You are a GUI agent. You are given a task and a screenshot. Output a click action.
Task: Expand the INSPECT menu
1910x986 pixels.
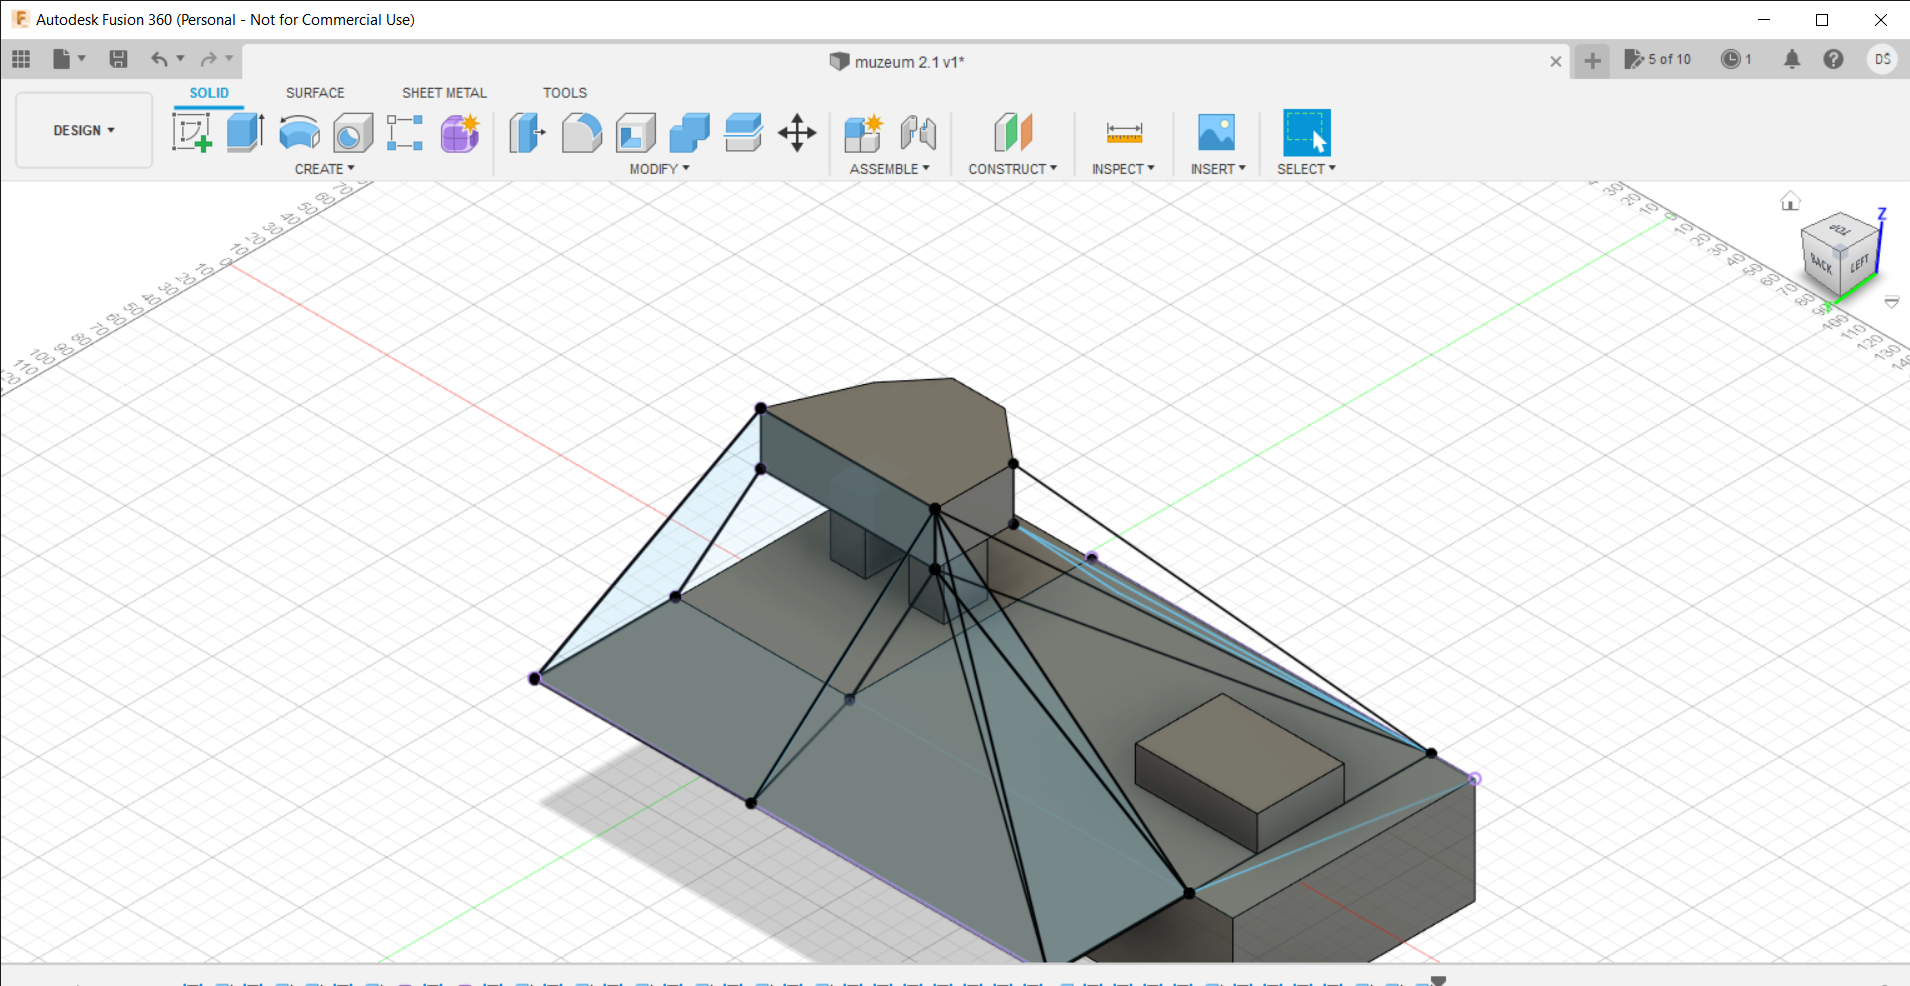pyautogui.click(x=1123, y=169)
